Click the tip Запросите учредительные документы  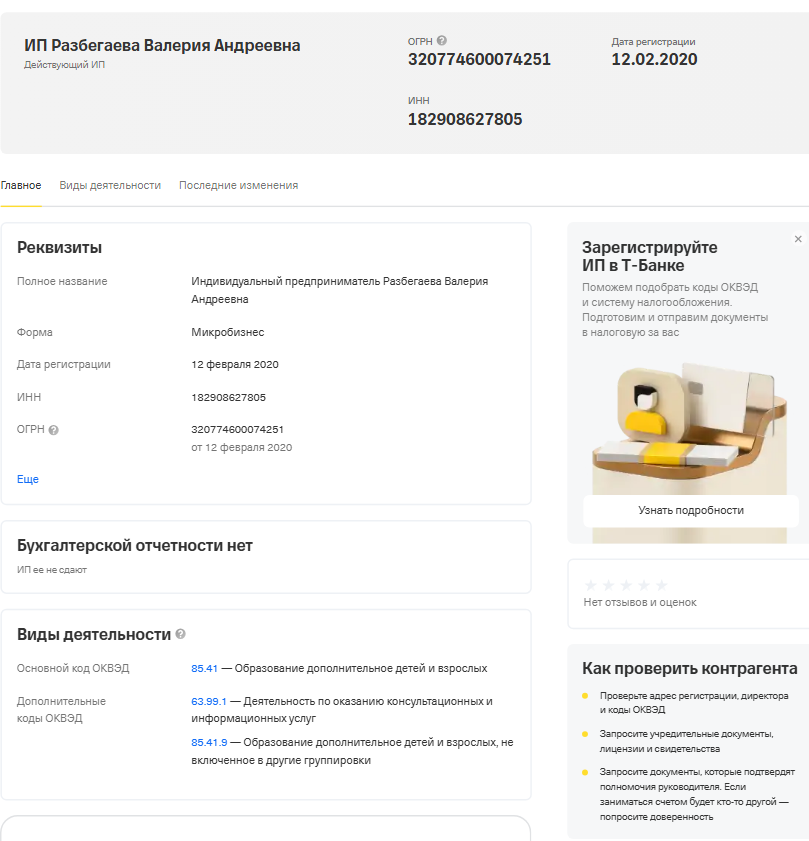click(x=687, y=741)
